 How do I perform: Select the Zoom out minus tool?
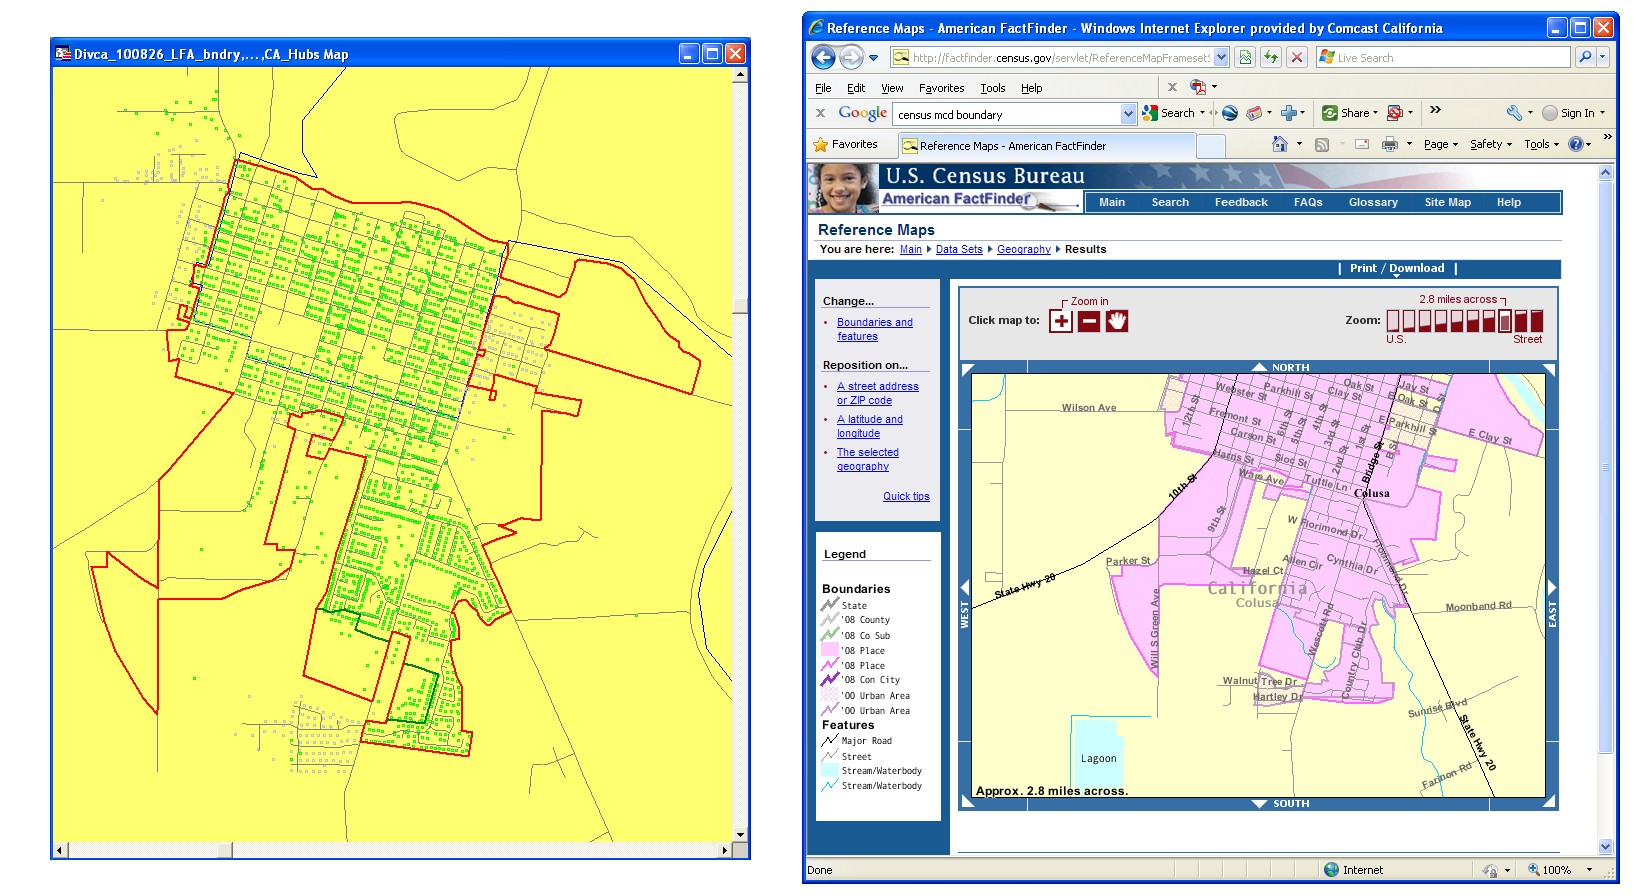pyautogui.click(x=1089, y=321)
